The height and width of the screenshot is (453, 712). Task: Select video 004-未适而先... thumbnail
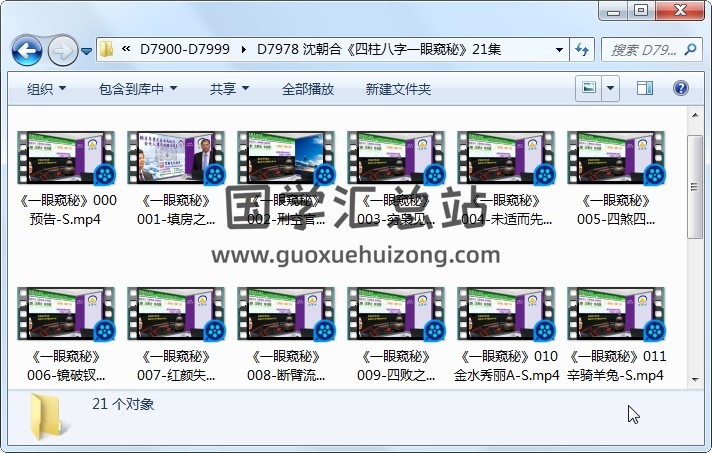(x=506, y=158)
